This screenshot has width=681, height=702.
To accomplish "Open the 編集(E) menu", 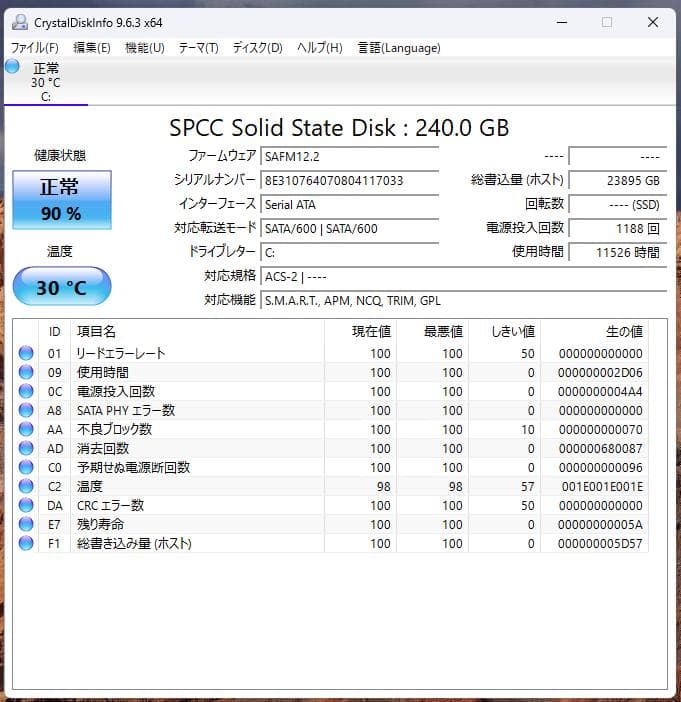I will tap(91, 47).
